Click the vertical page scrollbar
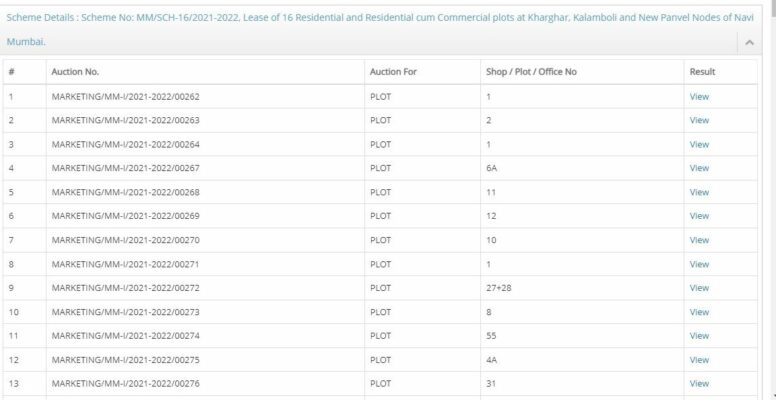This screenshot has height=400, width=776. click(772, 200)
